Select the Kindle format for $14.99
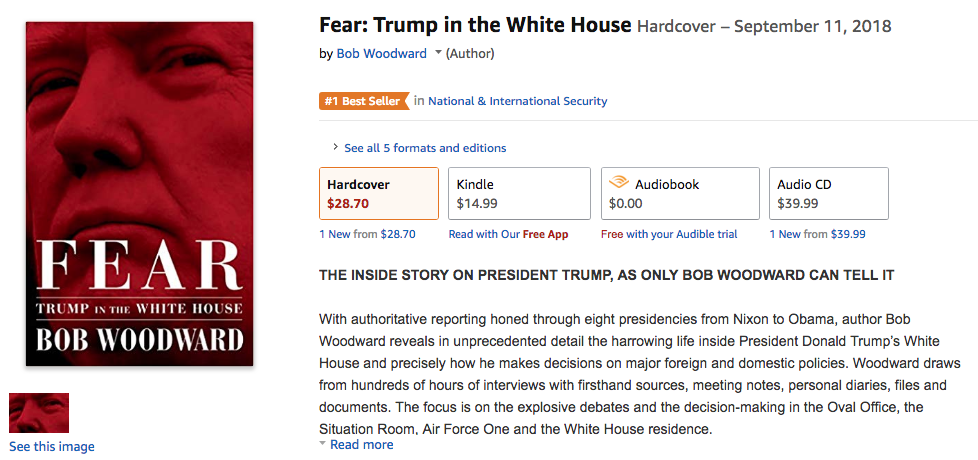The height and width of the screenshot is (460, 978). 518,194
